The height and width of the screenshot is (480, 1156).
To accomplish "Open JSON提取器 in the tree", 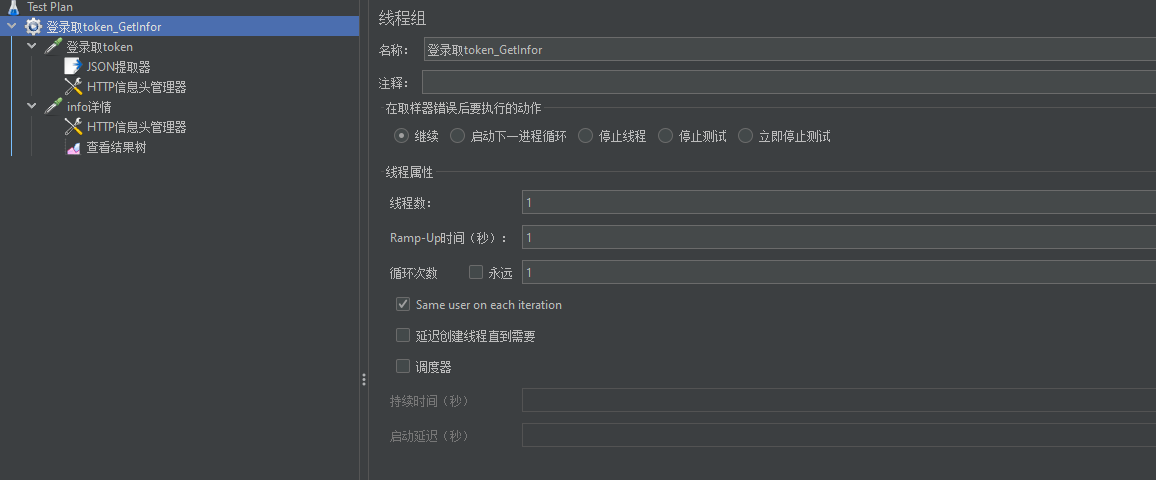I will [118, 67].
